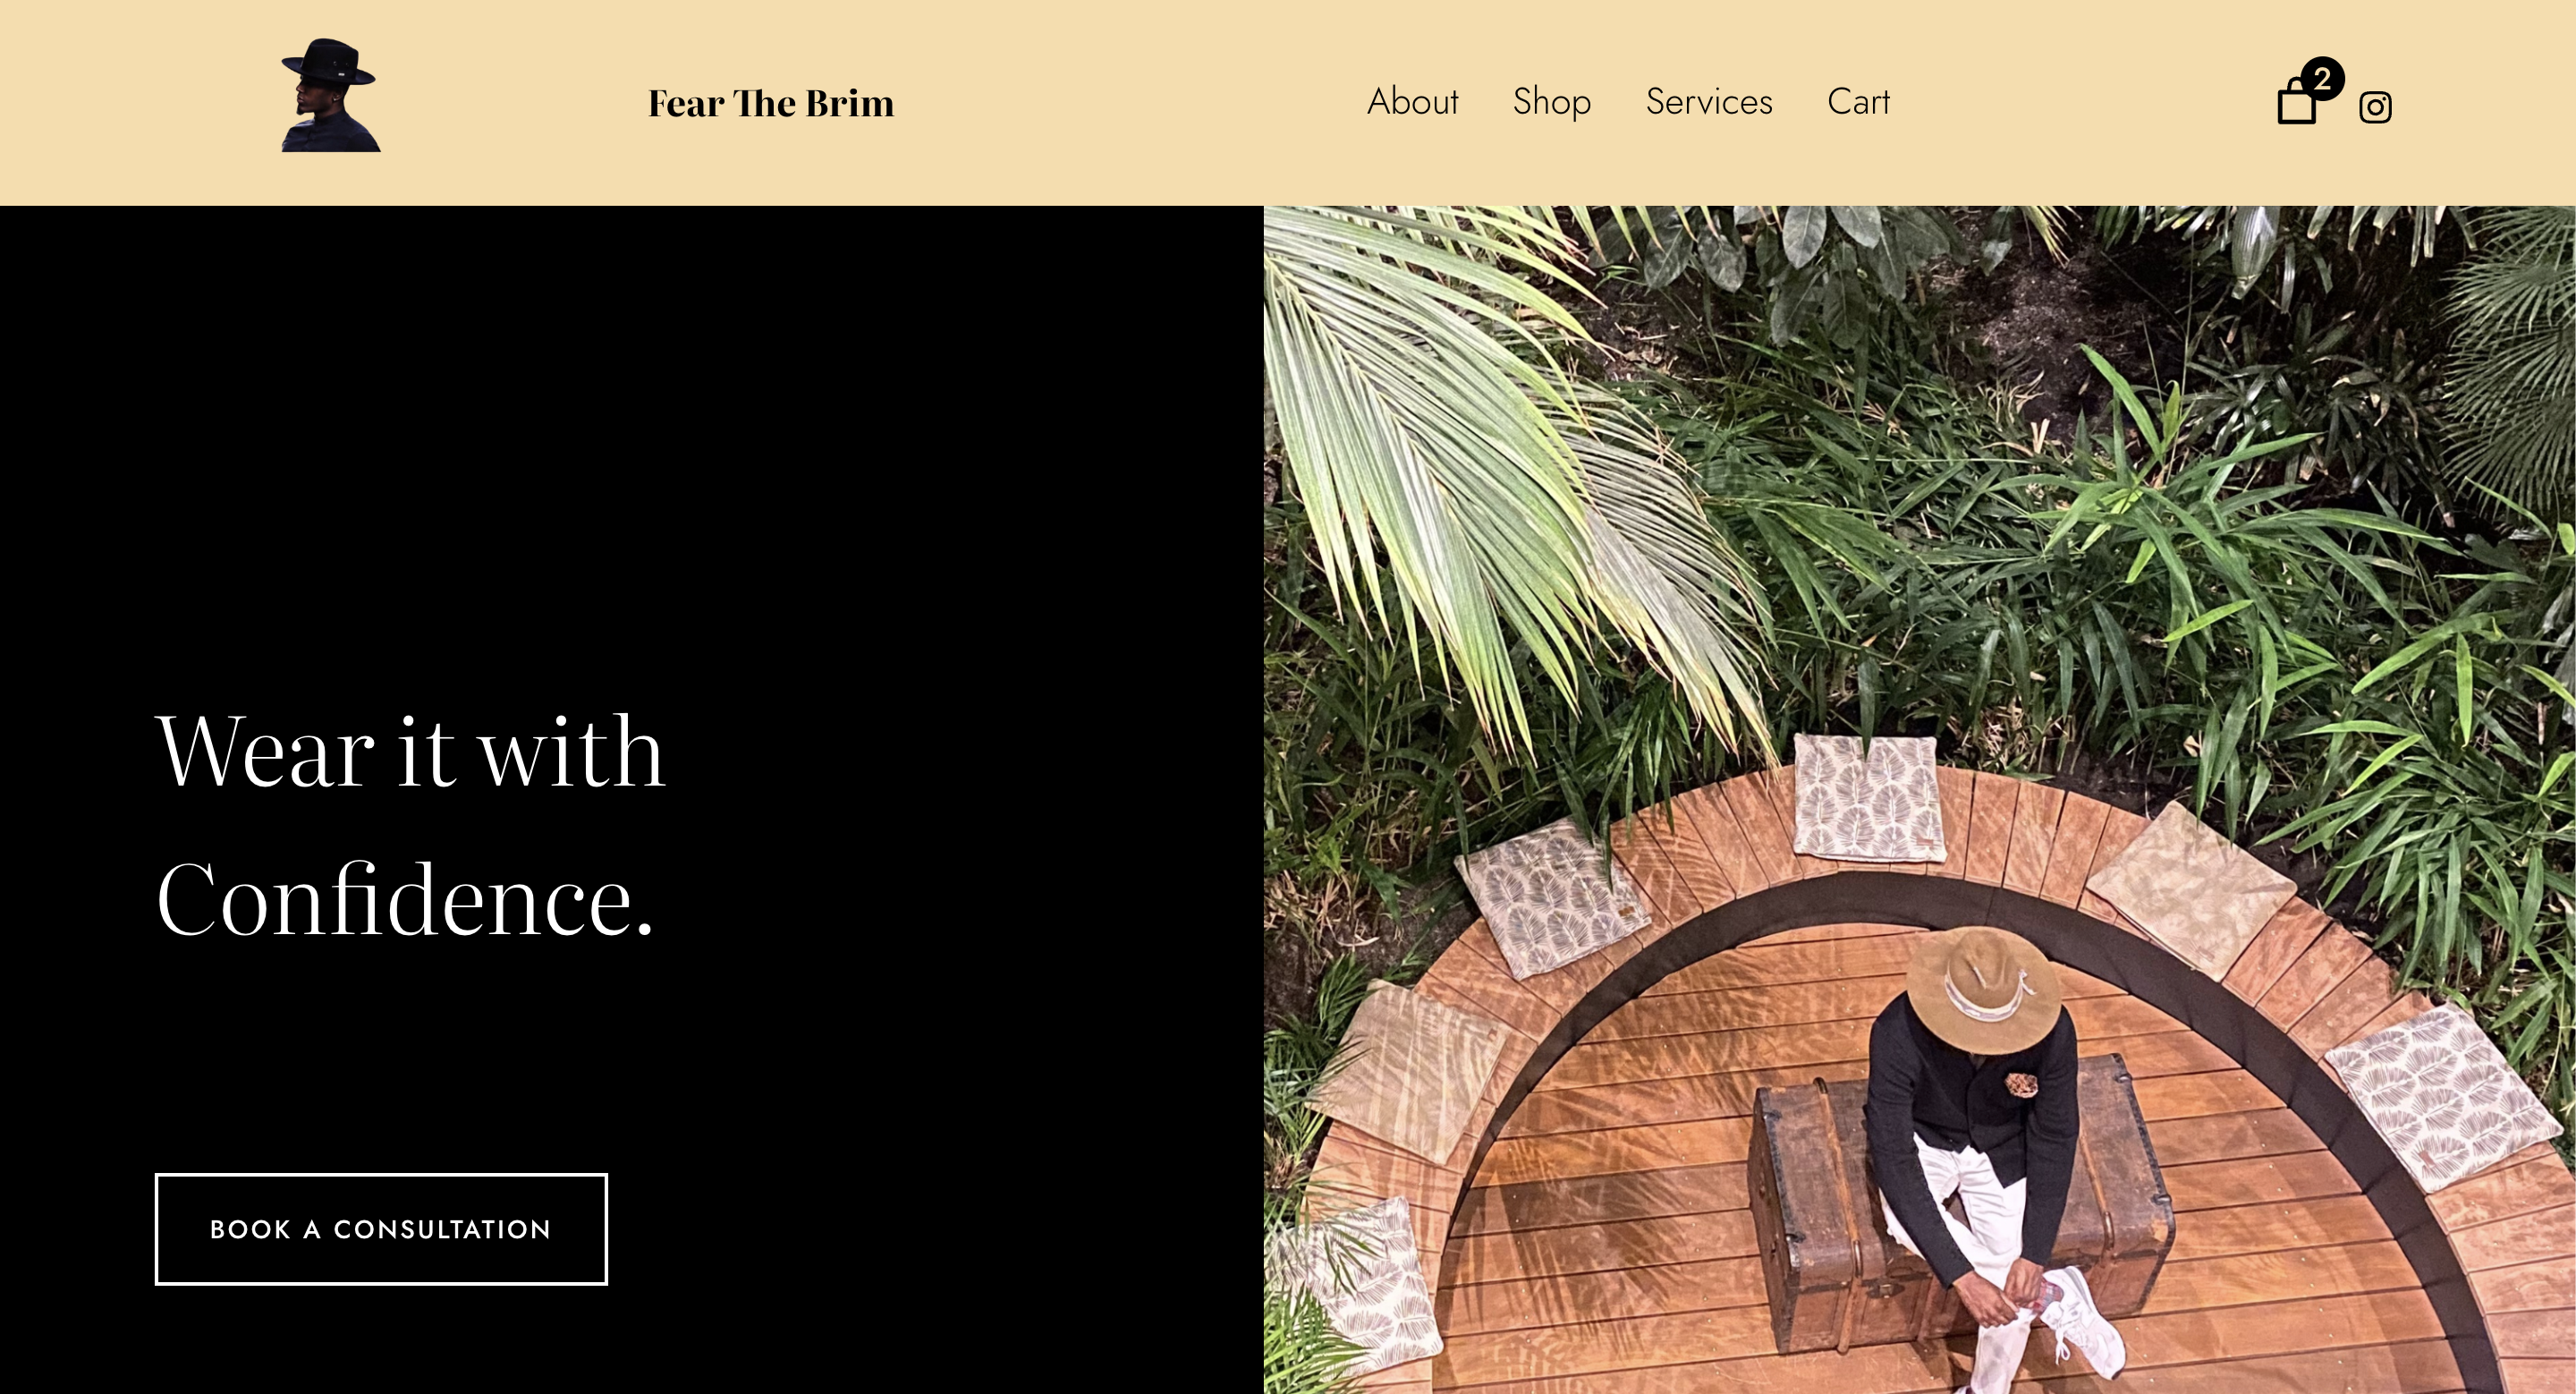
Task: Navigate to Services in the header
Action: [x=1709, y=101]
